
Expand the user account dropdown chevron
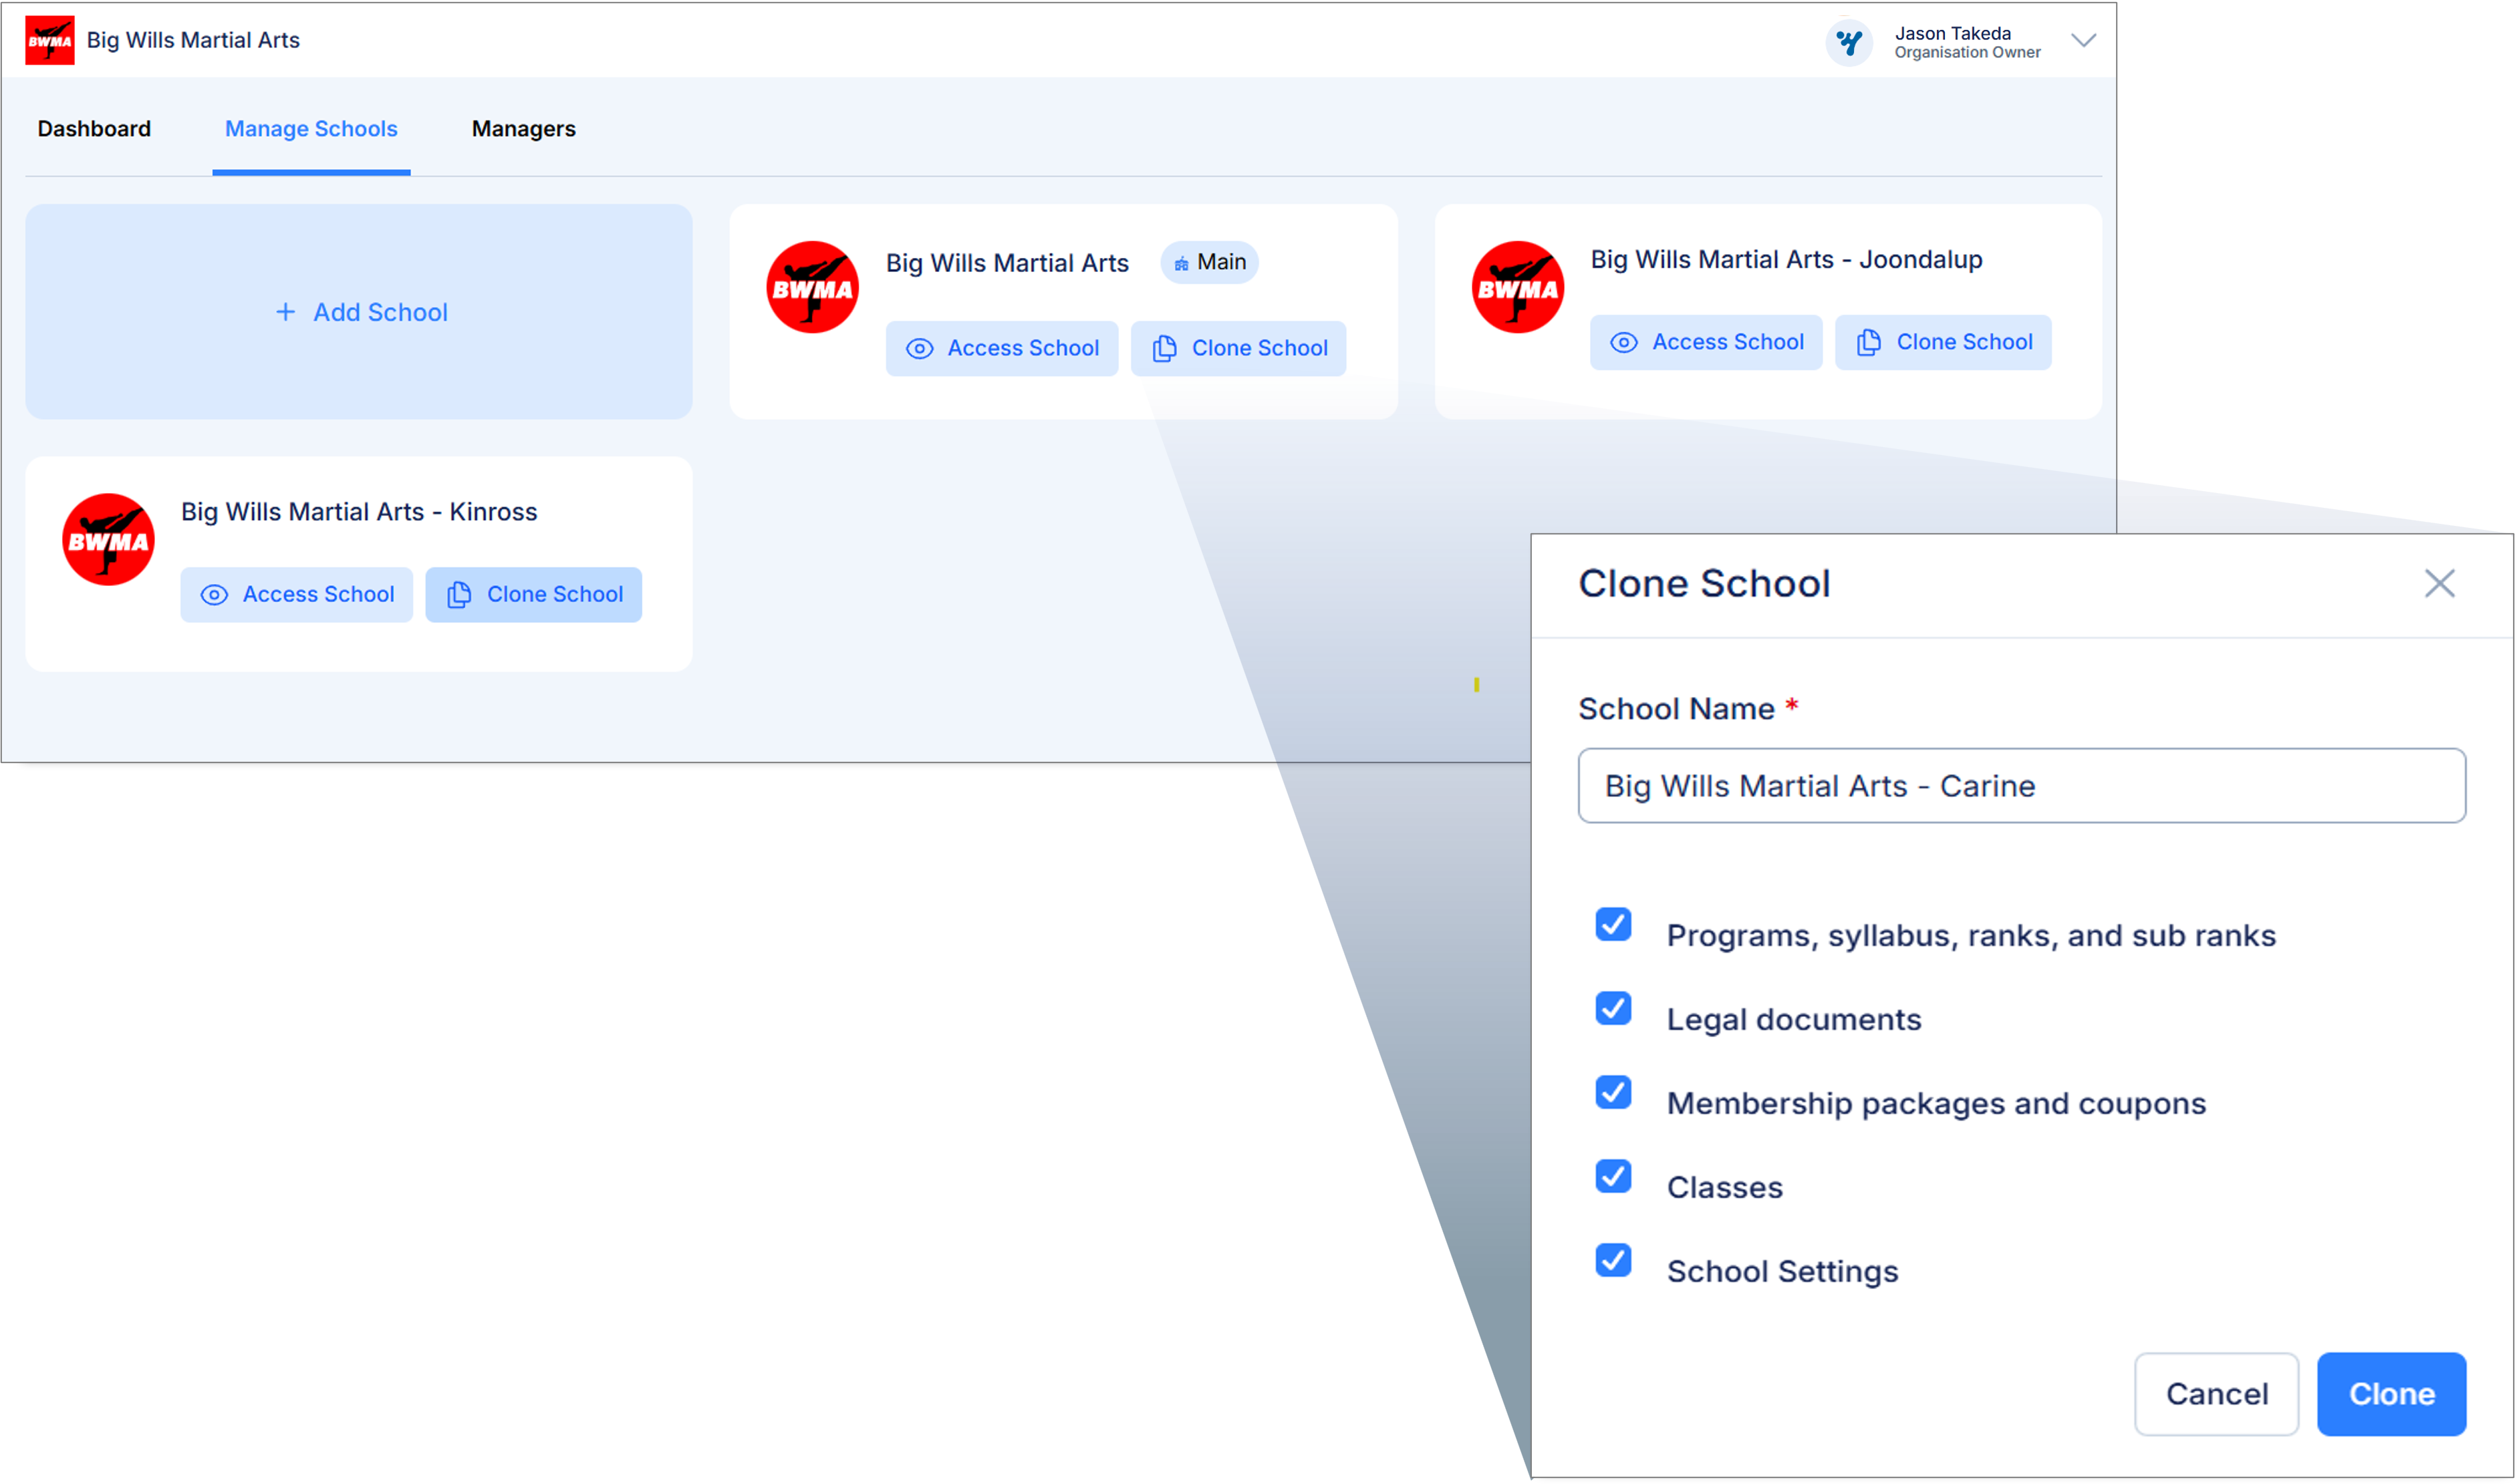tap(2083, 41)
